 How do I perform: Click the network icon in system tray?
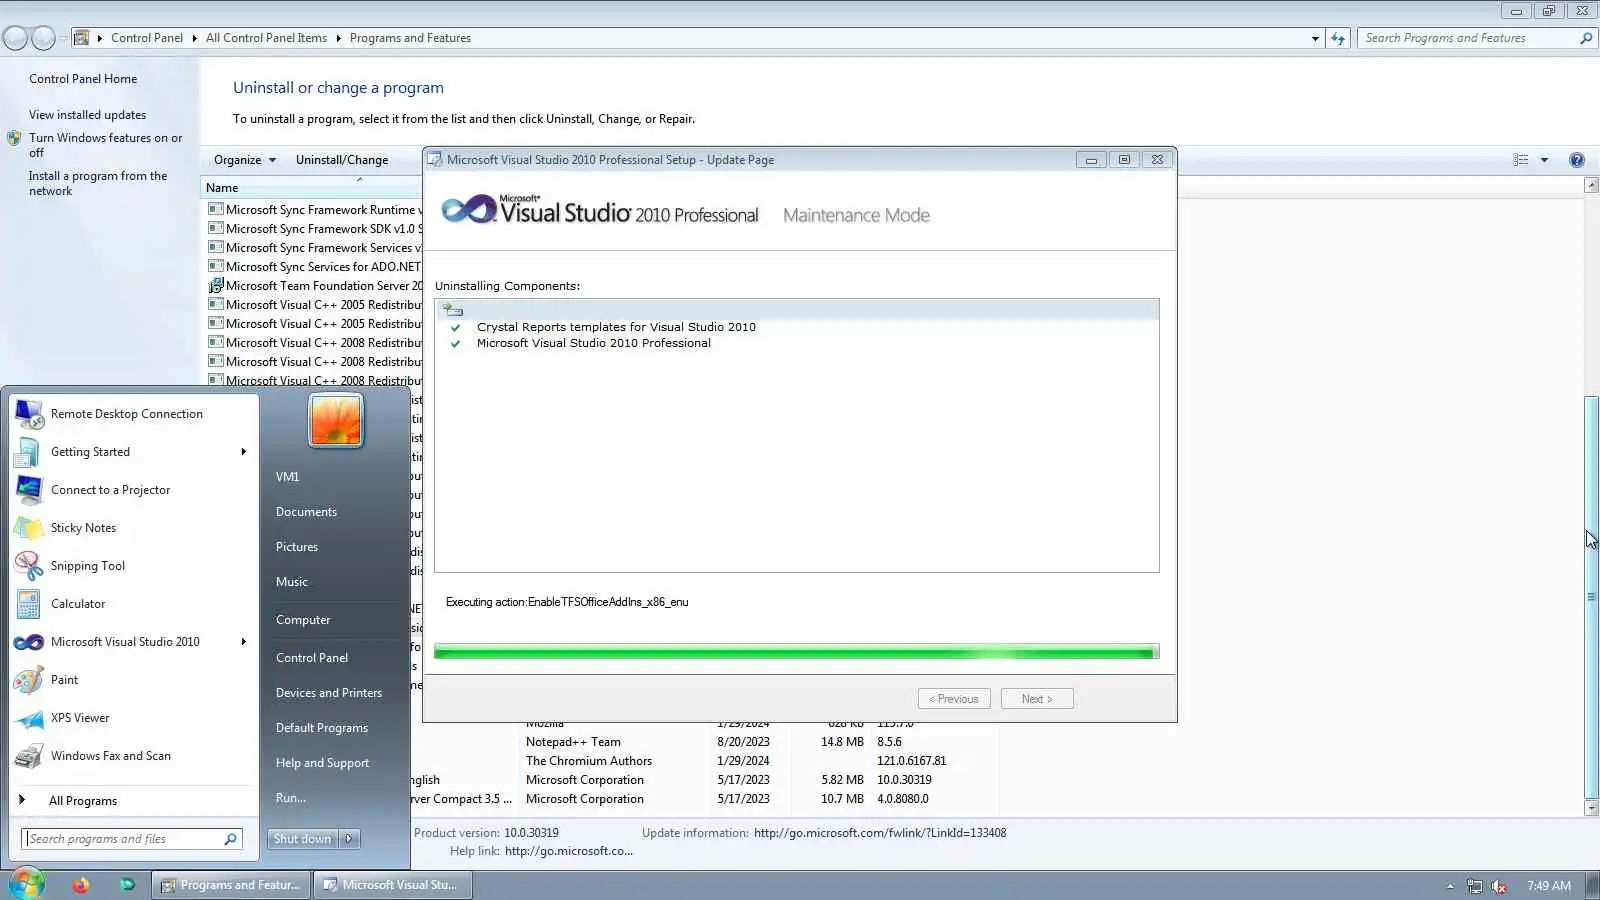[1475, 886]
